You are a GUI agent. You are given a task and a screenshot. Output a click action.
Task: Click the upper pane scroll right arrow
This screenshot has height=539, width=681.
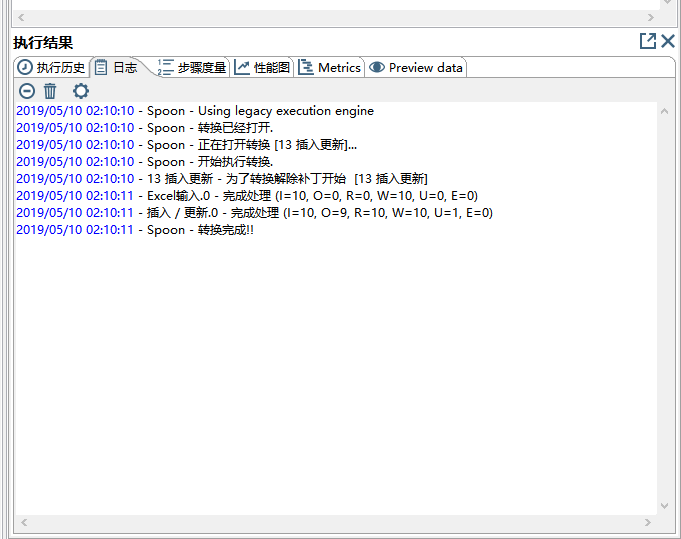pos(650,17)
